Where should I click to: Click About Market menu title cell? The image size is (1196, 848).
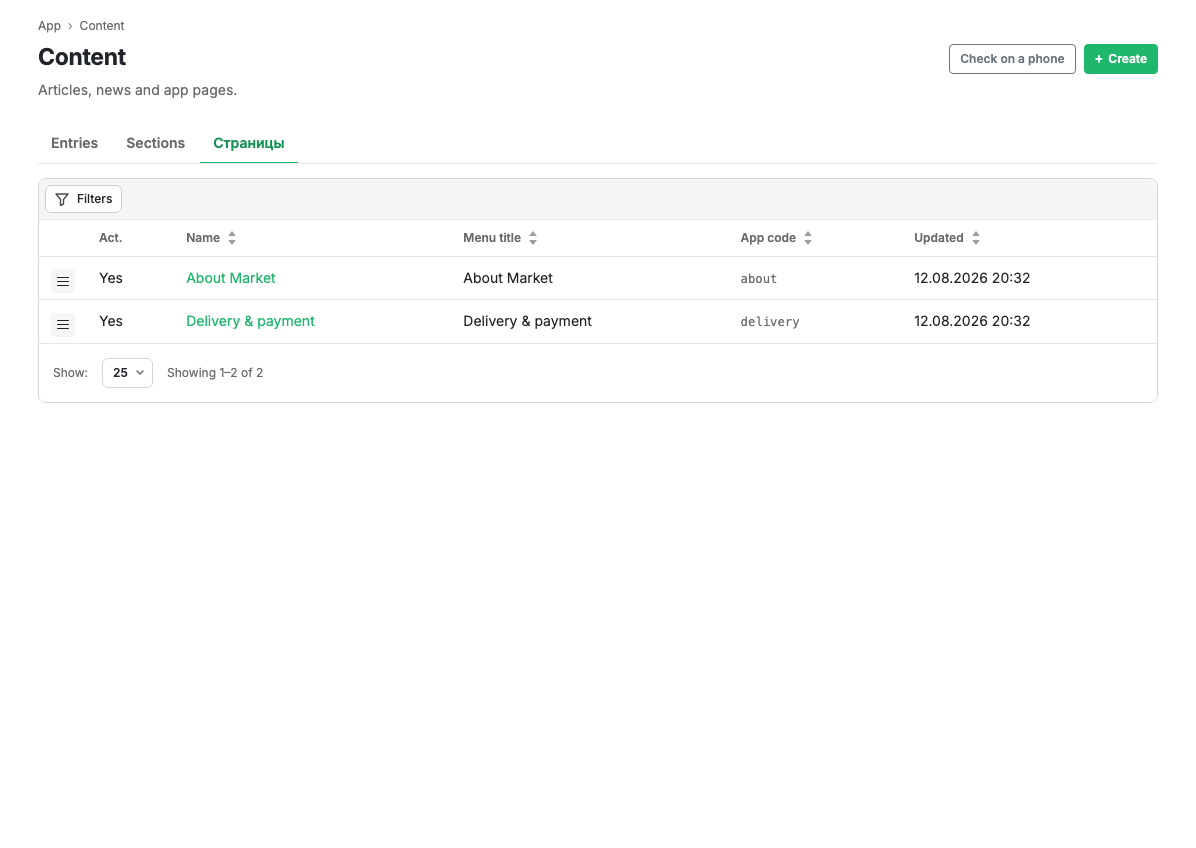pyautogui.click(x=508, y=278)
